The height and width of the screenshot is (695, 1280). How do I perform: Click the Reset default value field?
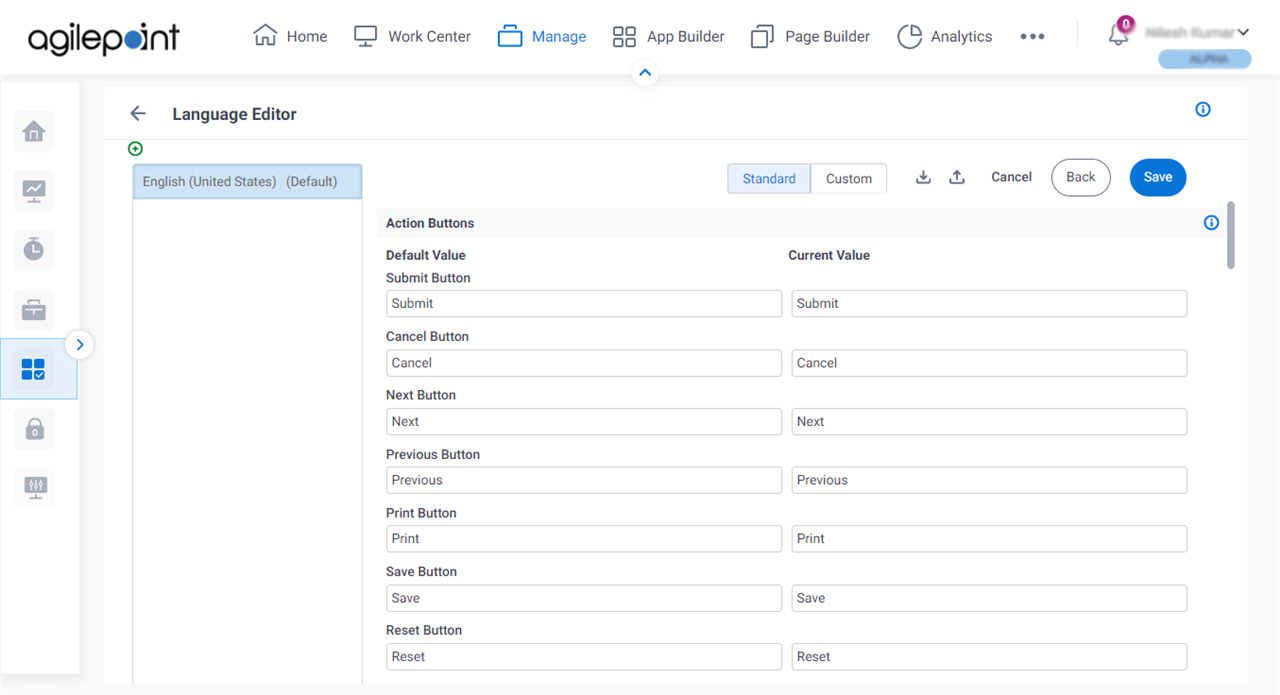point(584,657)
